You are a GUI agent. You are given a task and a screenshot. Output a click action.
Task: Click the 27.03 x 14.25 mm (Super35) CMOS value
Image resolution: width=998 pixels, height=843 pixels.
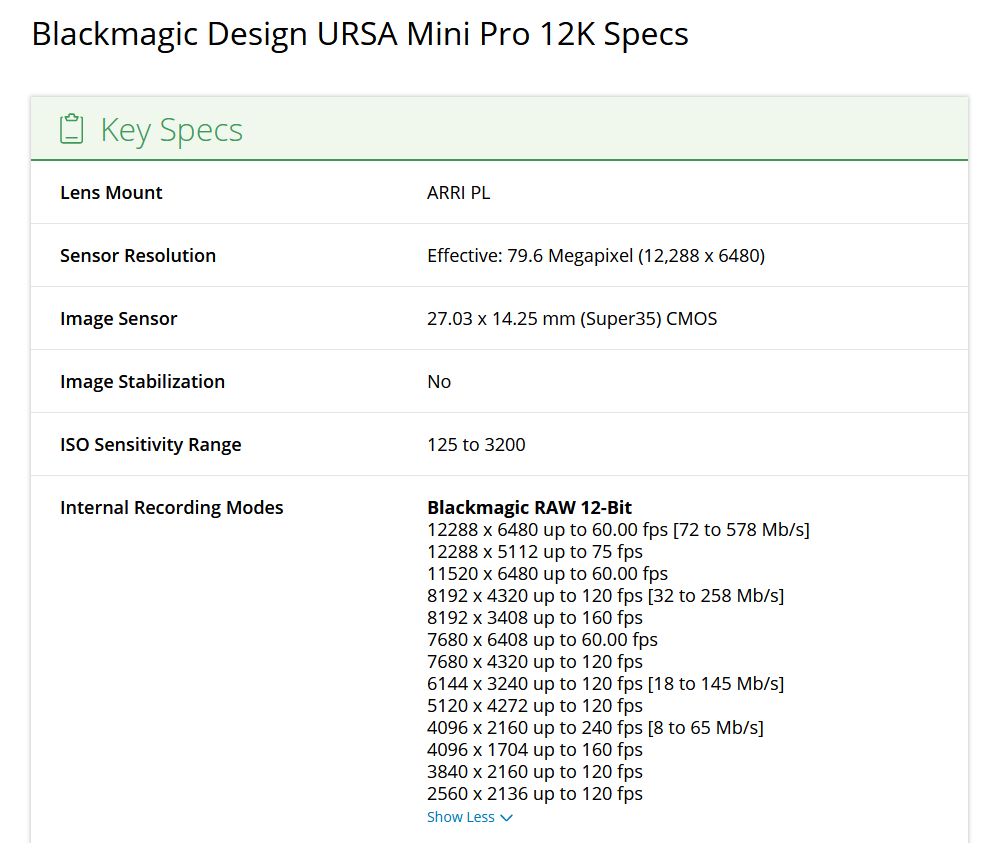(572, 318)
